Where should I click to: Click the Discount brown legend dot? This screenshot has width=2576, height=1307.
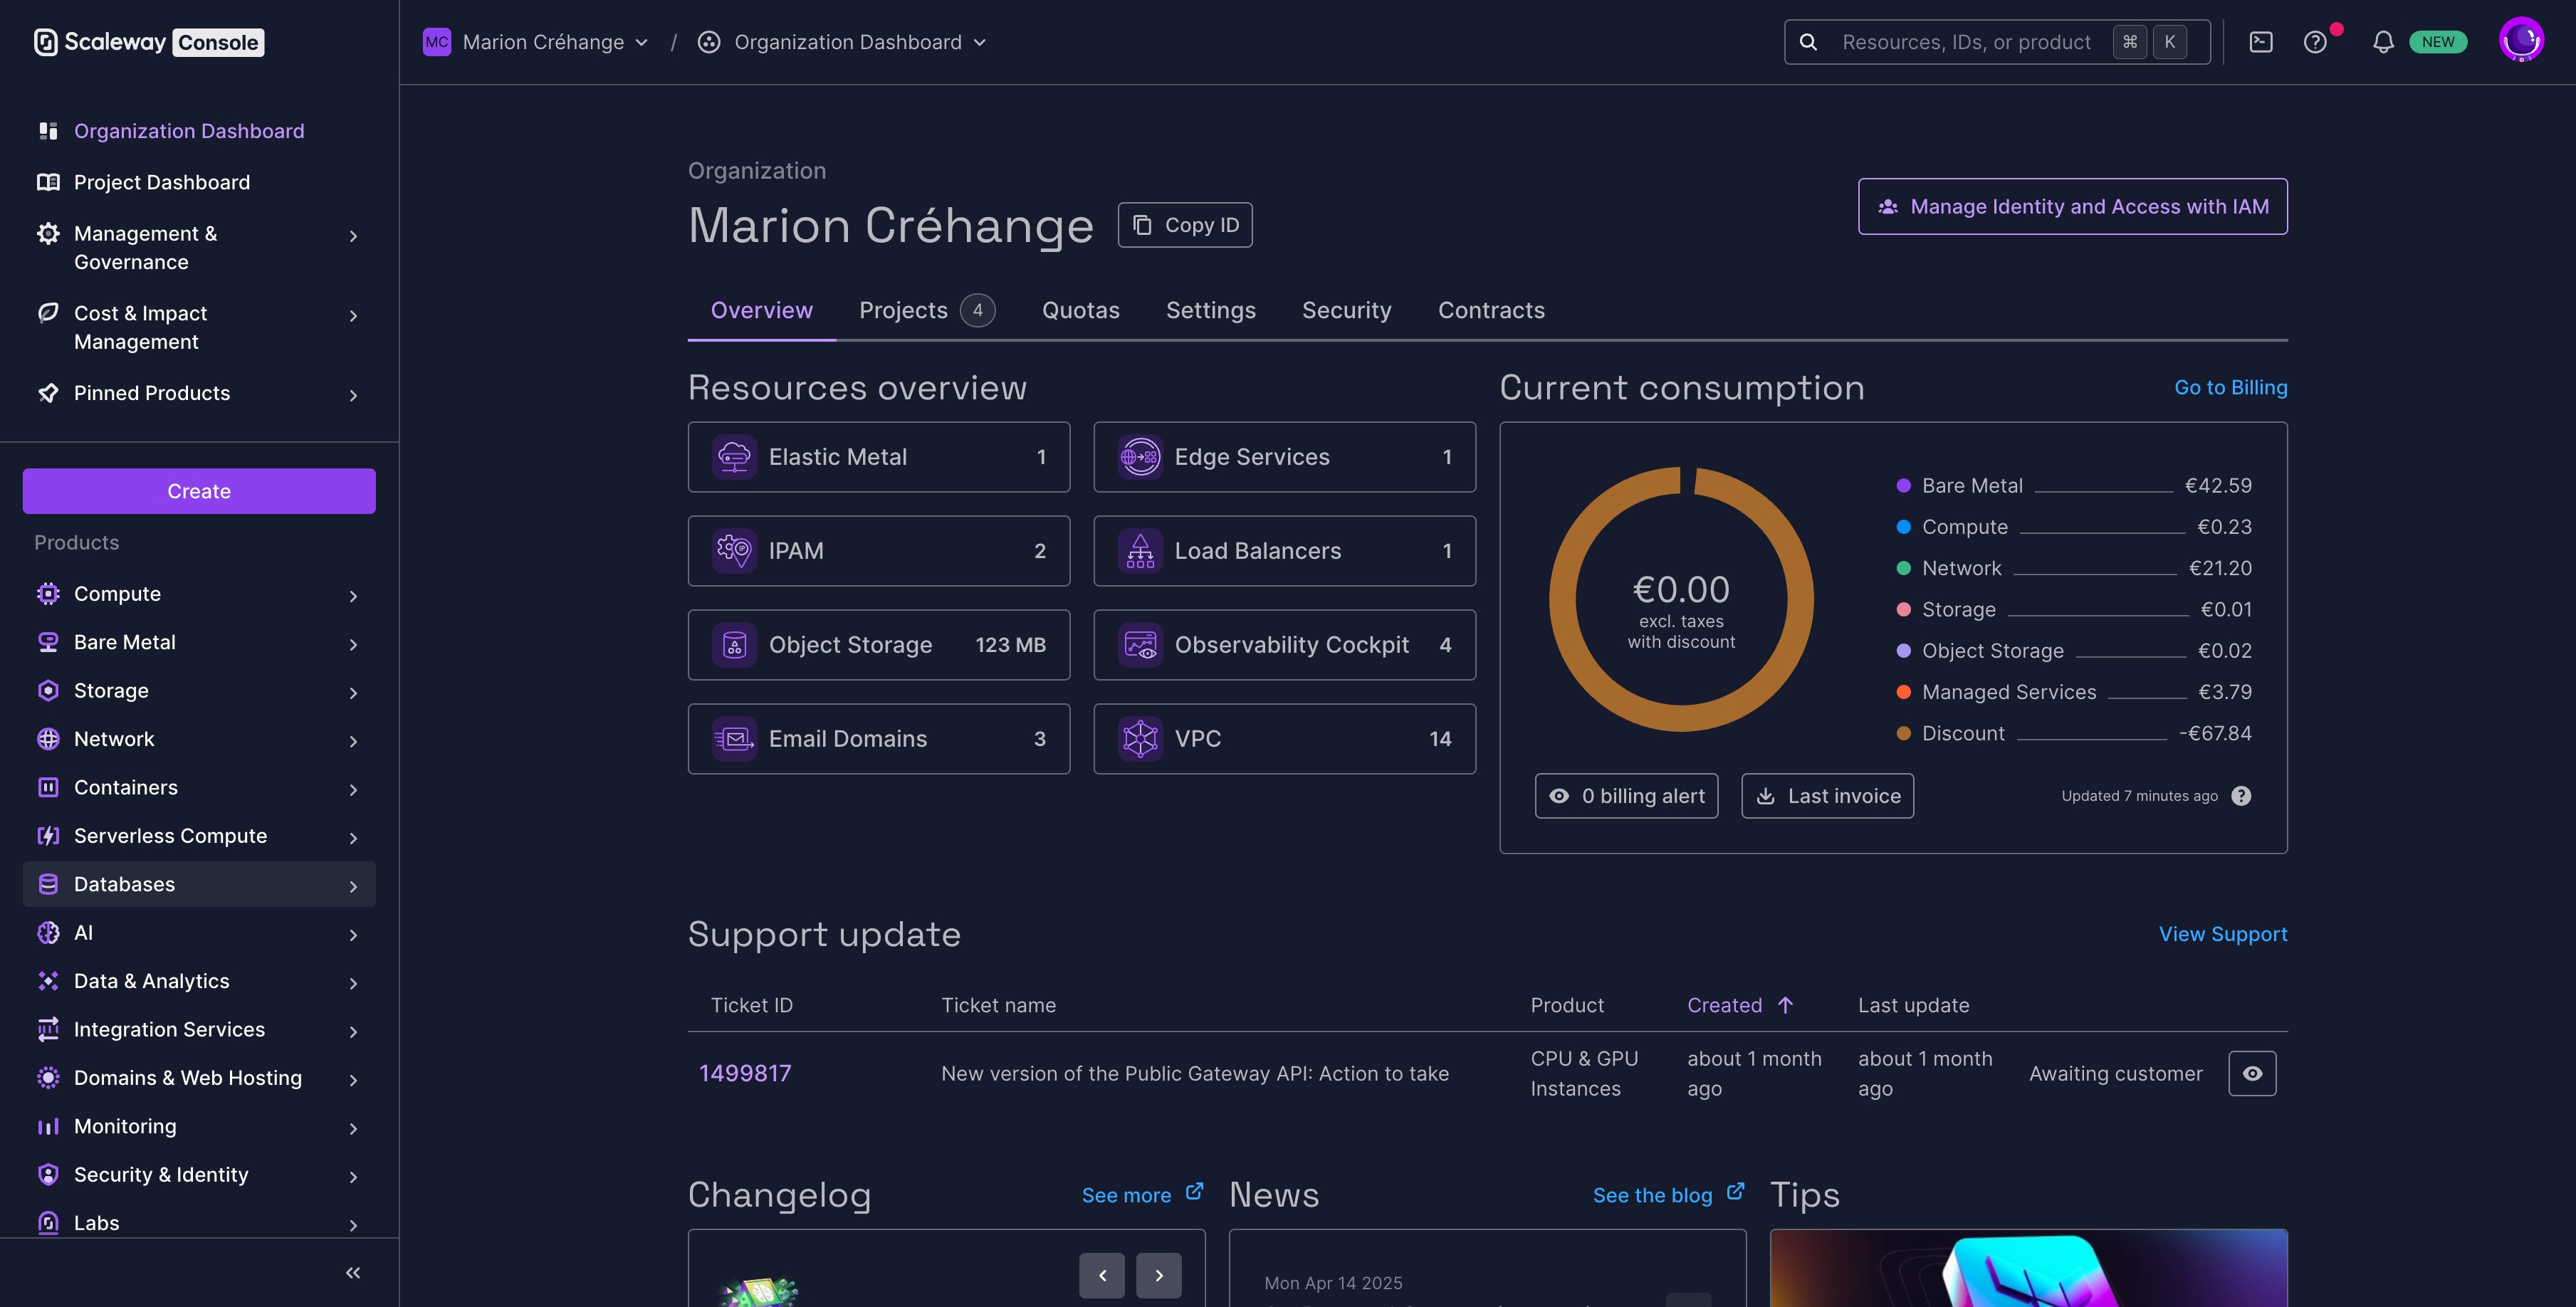(x=1903, y=733)
